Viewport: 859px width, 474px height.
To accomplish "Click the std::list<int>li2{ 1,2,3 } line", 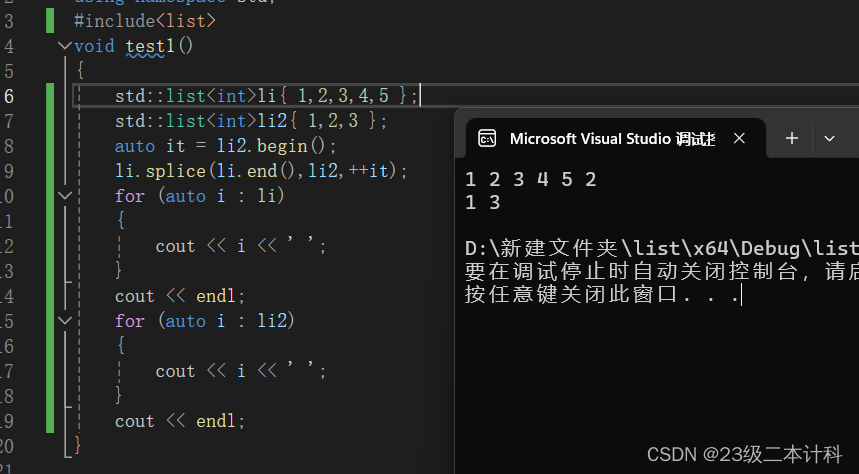I will click(x=251, y=121).
